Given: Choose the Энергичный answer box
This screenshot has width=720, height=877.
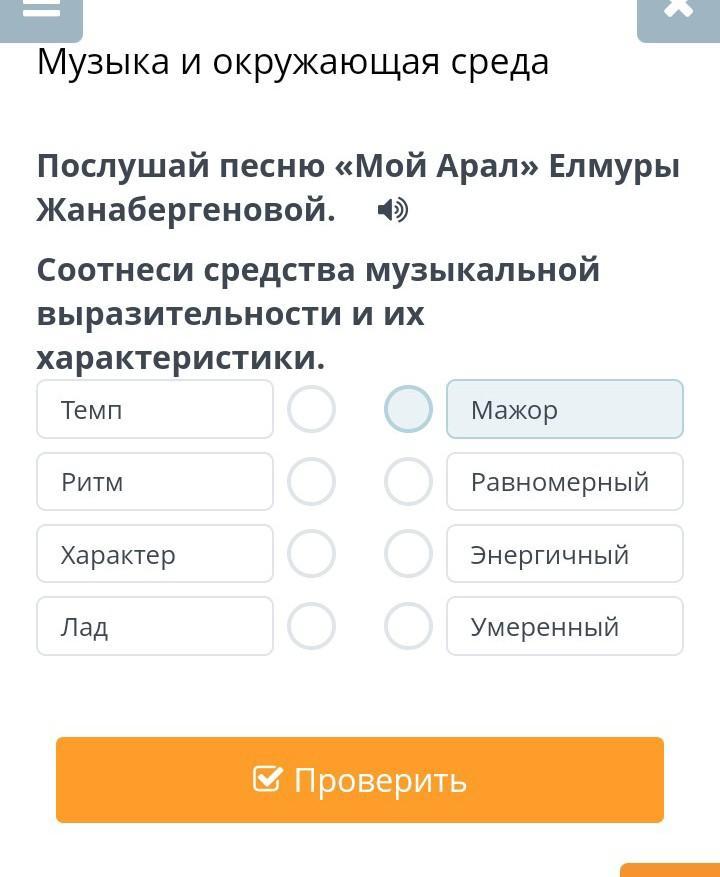Looking at the screenshot, I should tap(565, 554).
